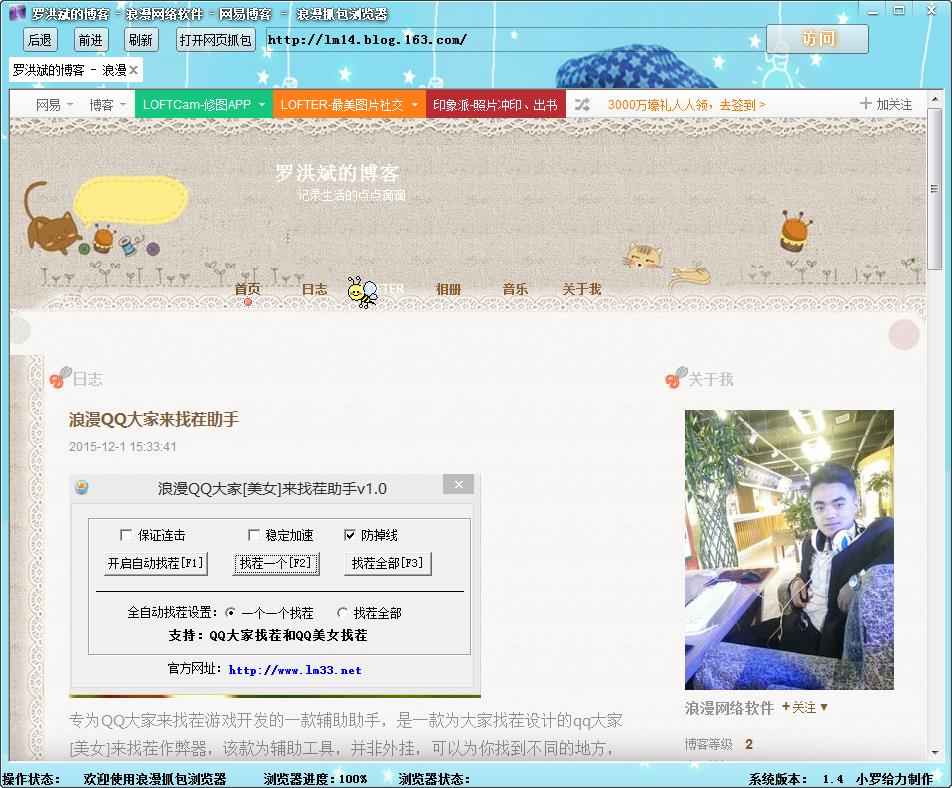The image size is (952, 788).
Task: Click the small globe icon in the 找茬助手 window
Action: click(x=82, y=487)
